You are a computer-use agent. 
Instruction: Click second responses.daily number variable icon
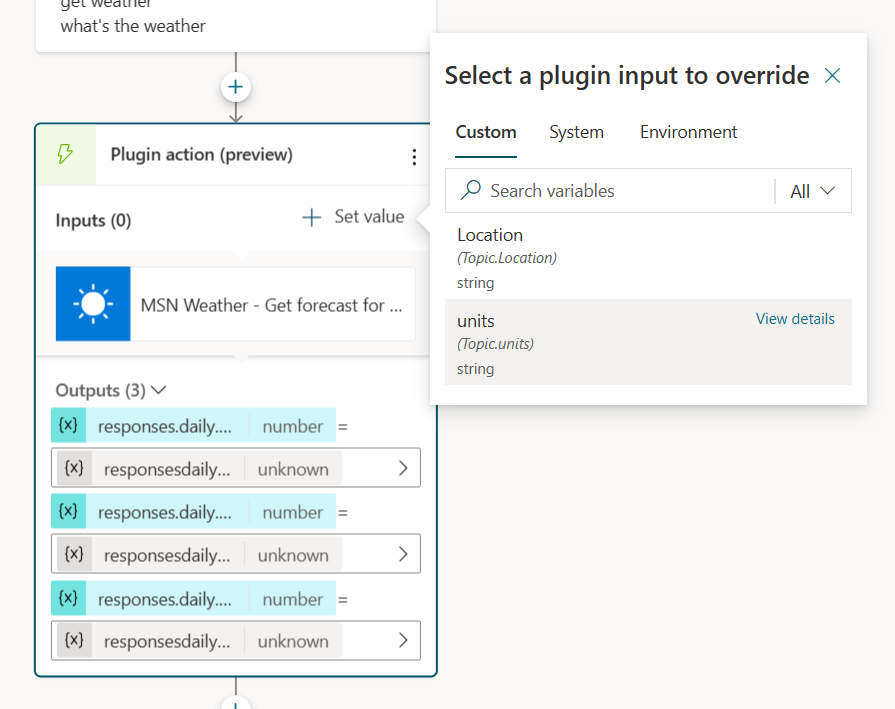coord(68,511)
